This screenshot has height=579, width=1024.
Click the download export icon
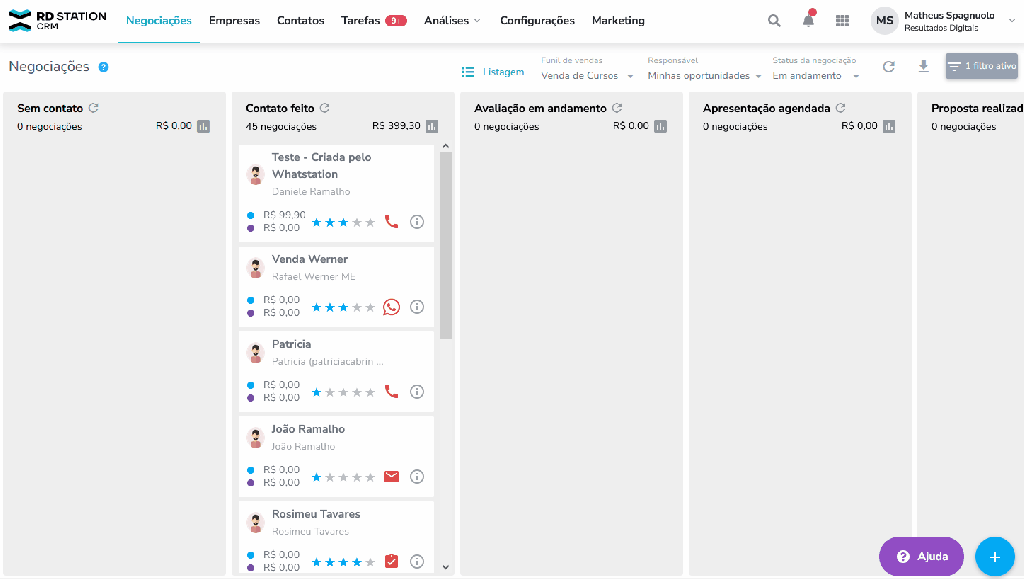point(923,67)
